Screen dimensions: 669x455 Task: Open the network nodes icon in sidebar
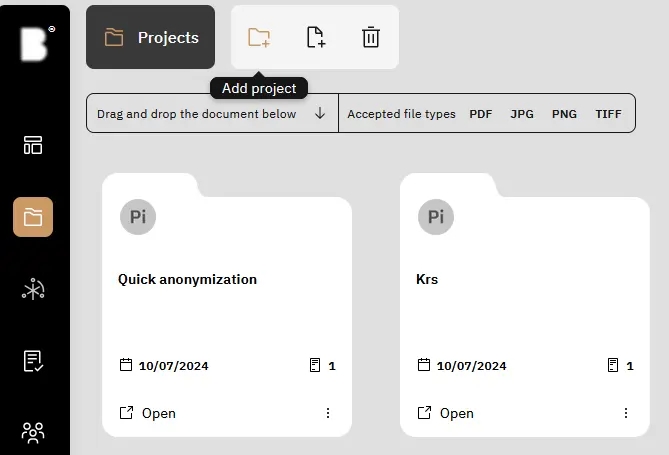[x=33, y=290]
